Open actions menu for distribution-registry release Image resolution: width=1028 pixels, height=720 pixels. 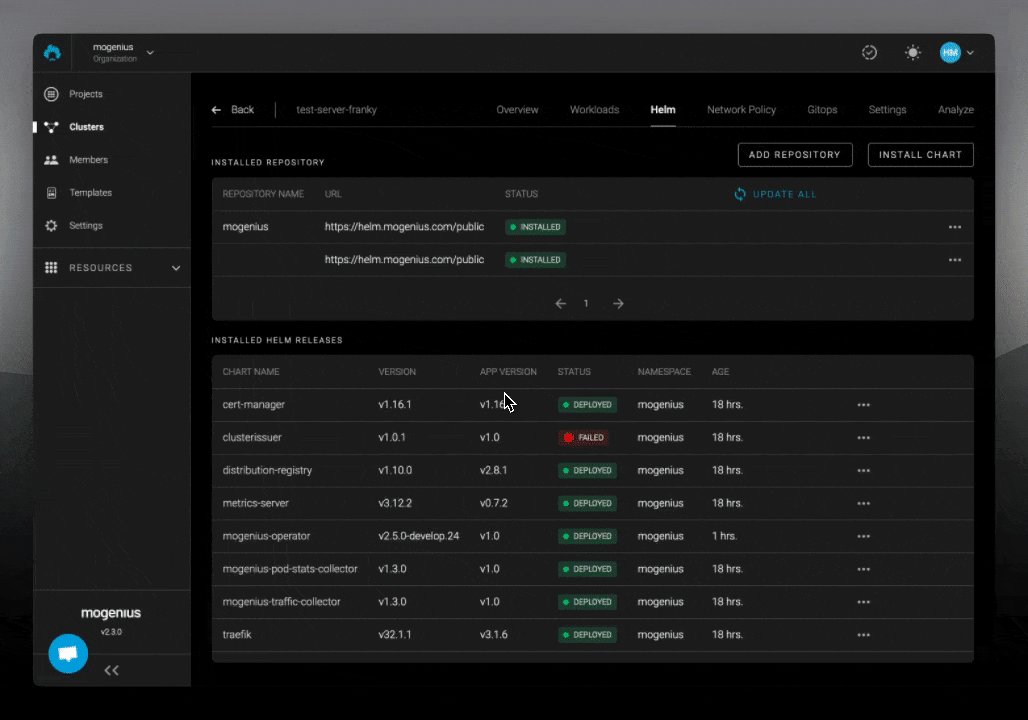tap(863, 470)
